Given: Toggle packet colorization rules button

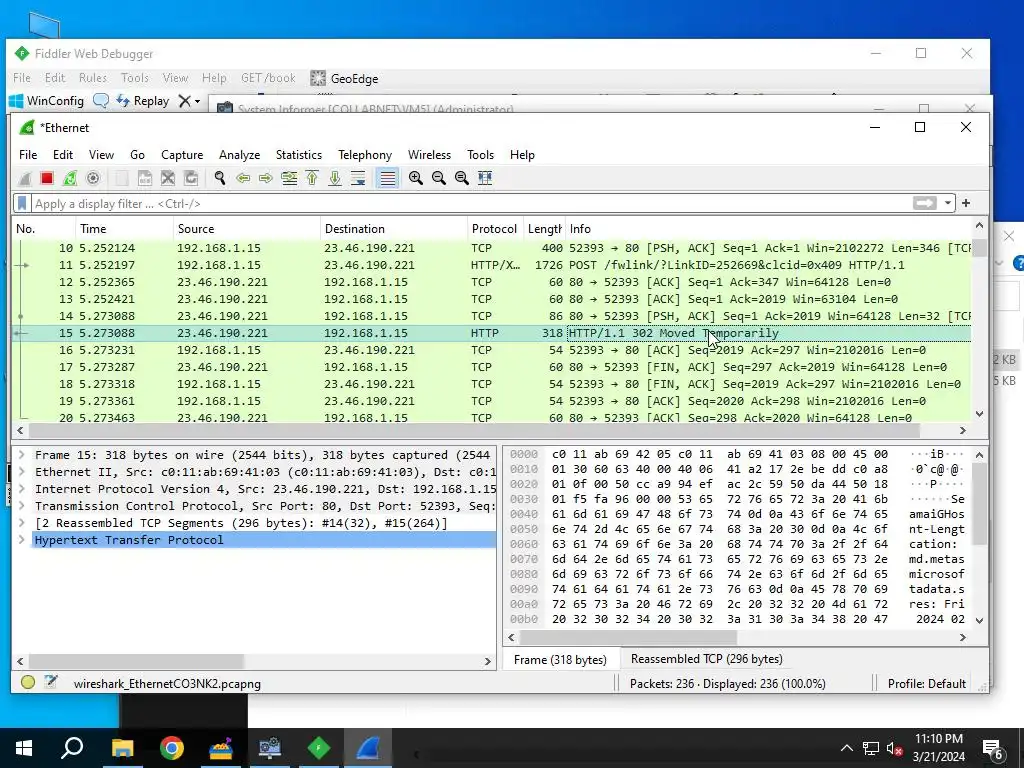Looking at the screenshot, I should click(x=387, y=178).
